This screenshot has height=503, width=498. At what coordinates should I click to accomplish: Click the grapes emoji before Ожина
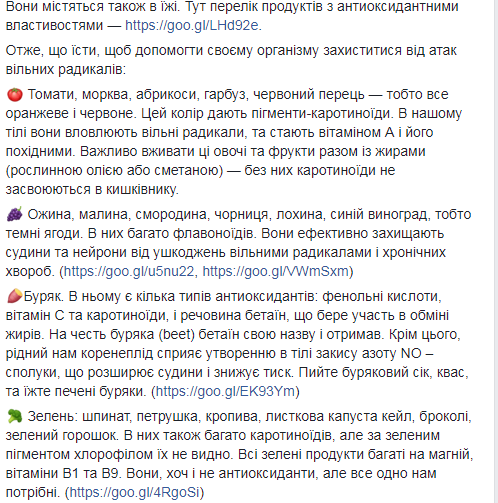click(x=15, y=214)
